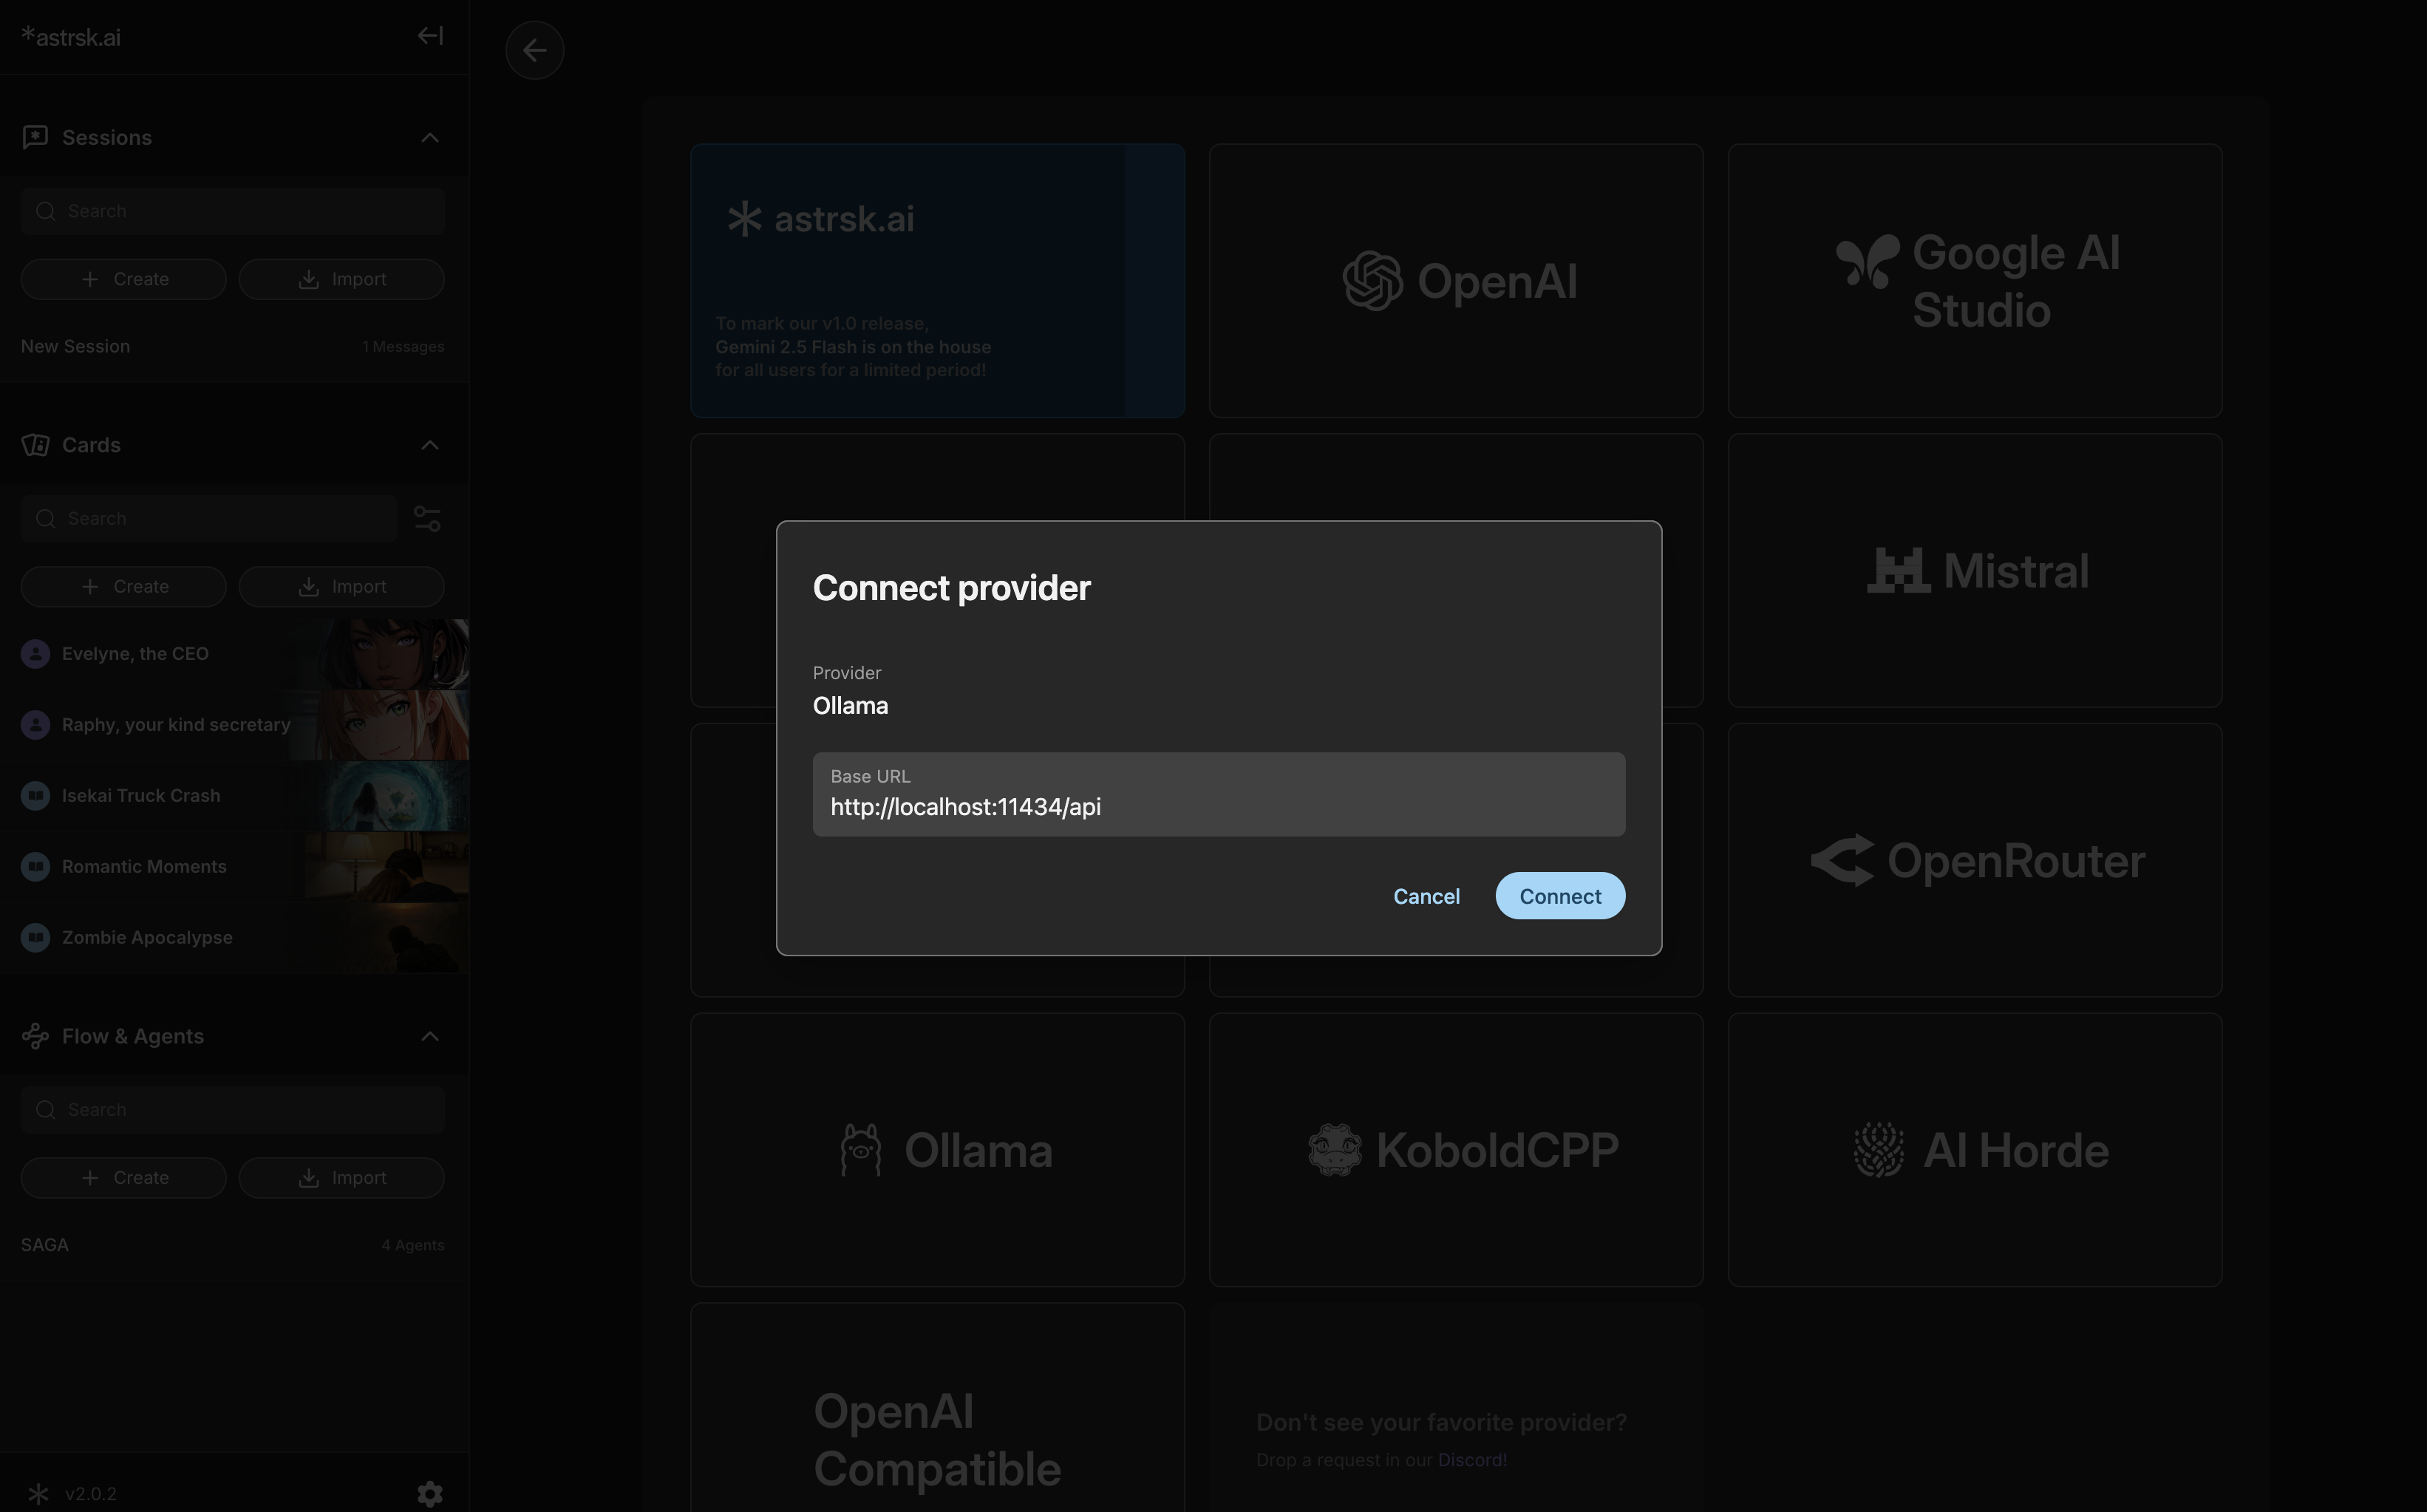Create a new session
Viewport: 2427px width, 1512px height.
pyautogui.click(x=123, y=279)
